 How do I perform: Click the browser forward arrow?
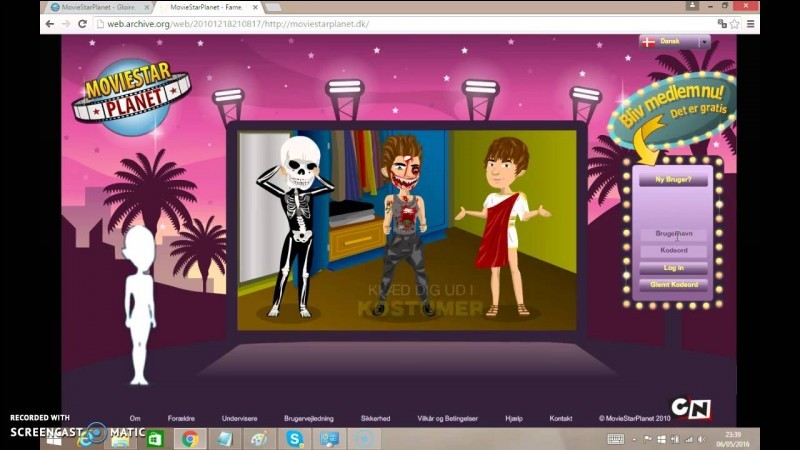(x=66, y=24)
